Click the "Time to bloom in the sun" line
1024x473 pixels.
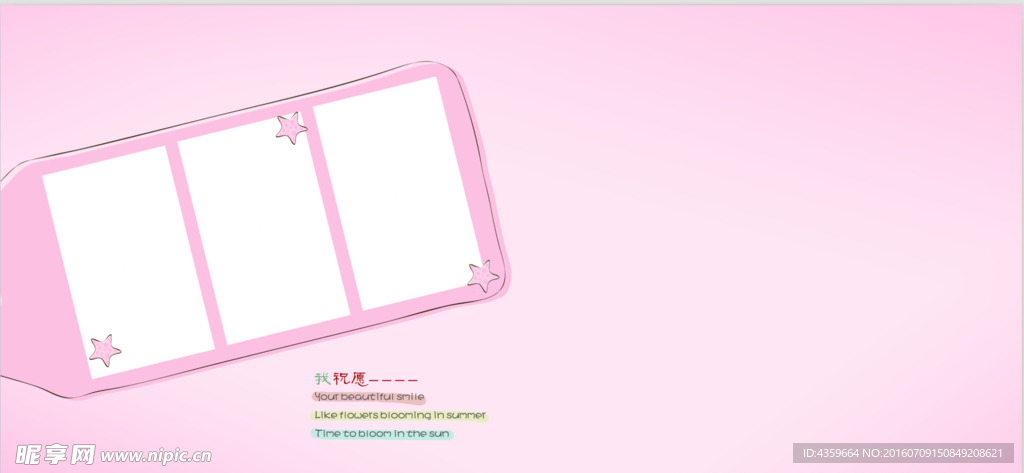click(382, 434)
